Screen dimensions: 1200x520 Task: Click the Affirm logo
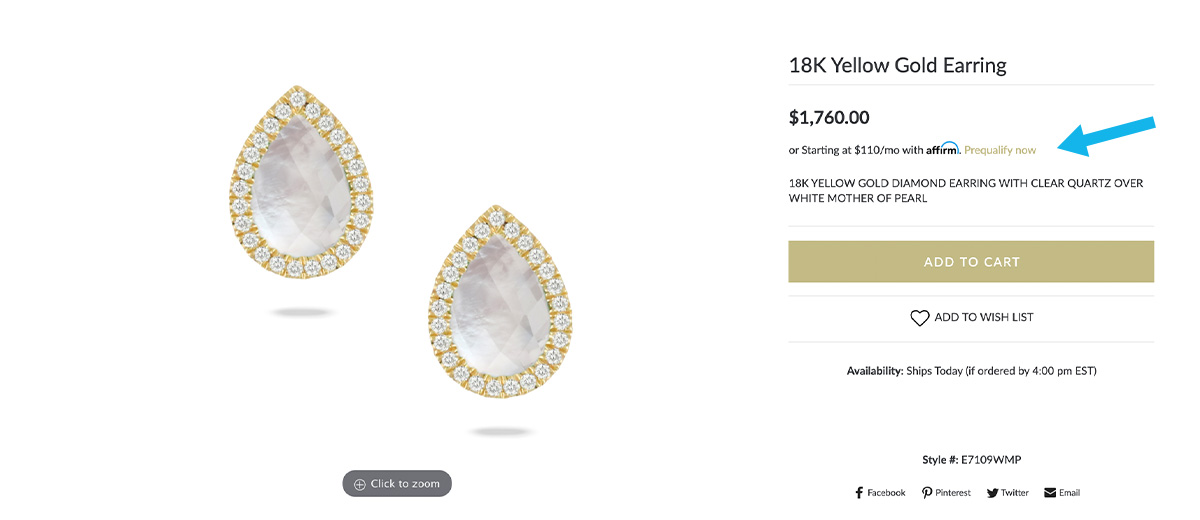pos(943,149)
